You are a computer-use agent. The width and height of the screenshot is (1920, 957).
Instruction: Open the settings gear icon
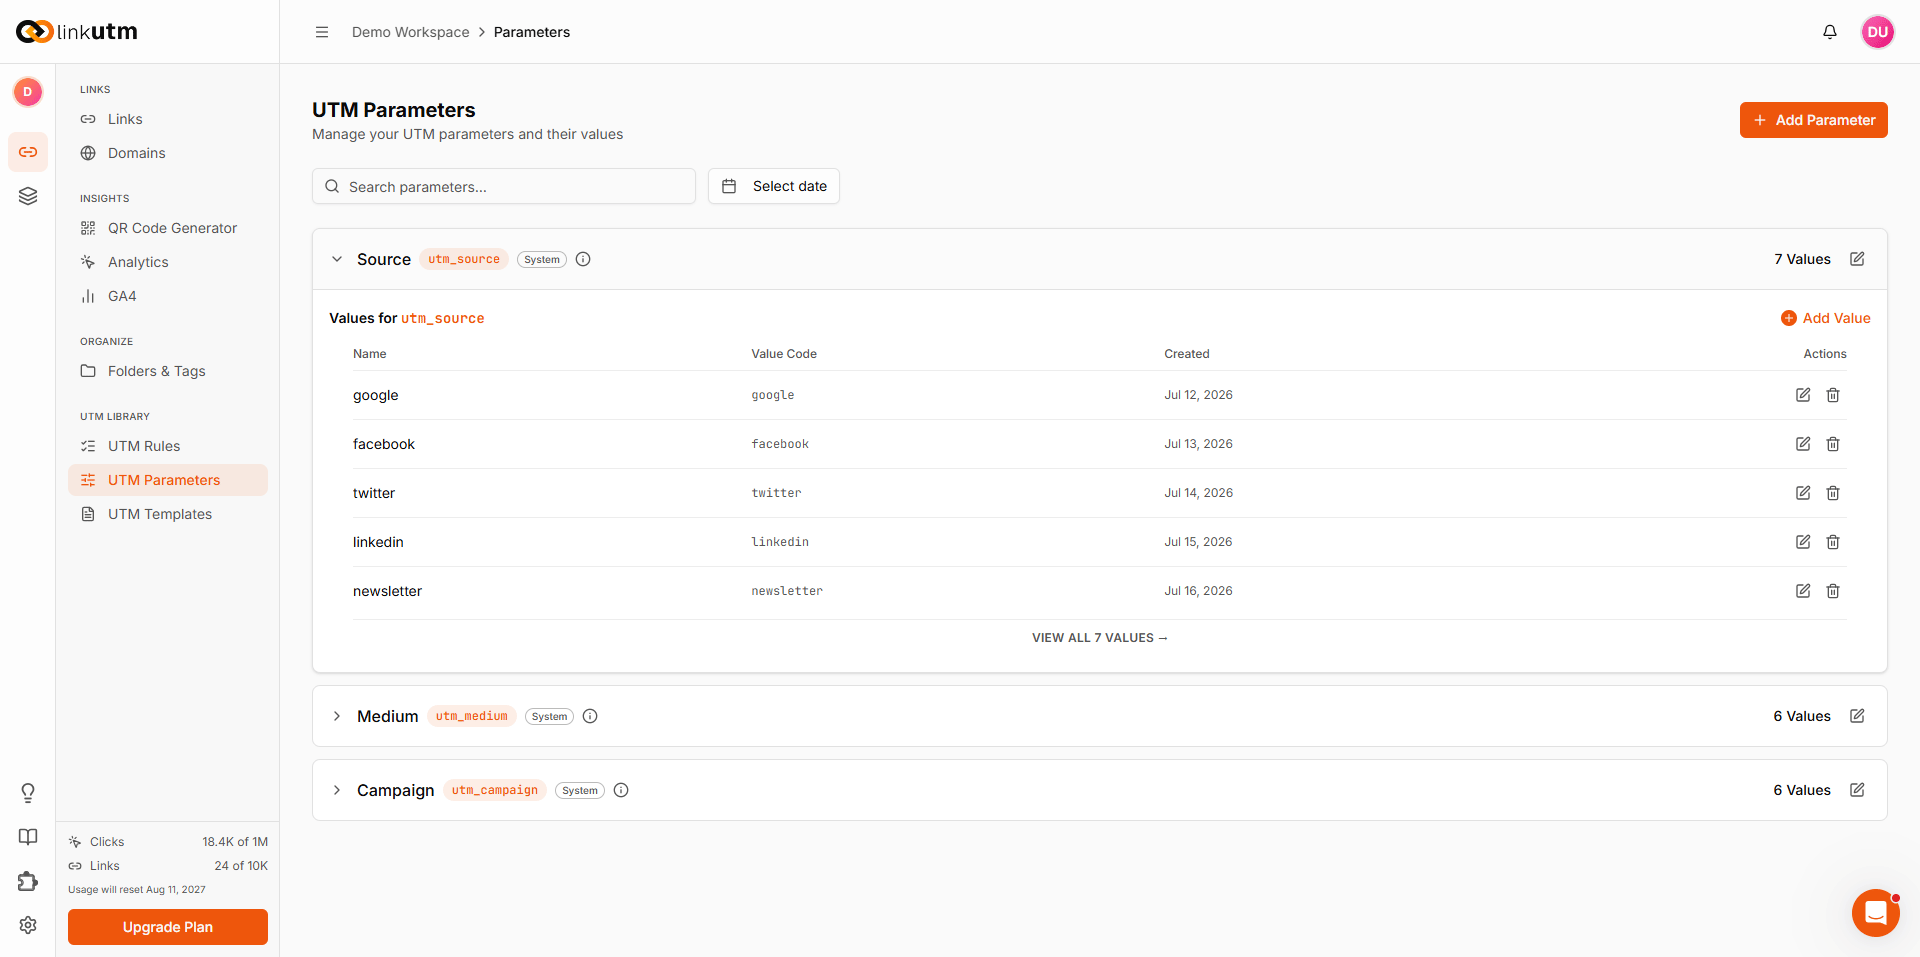(28, 925)
